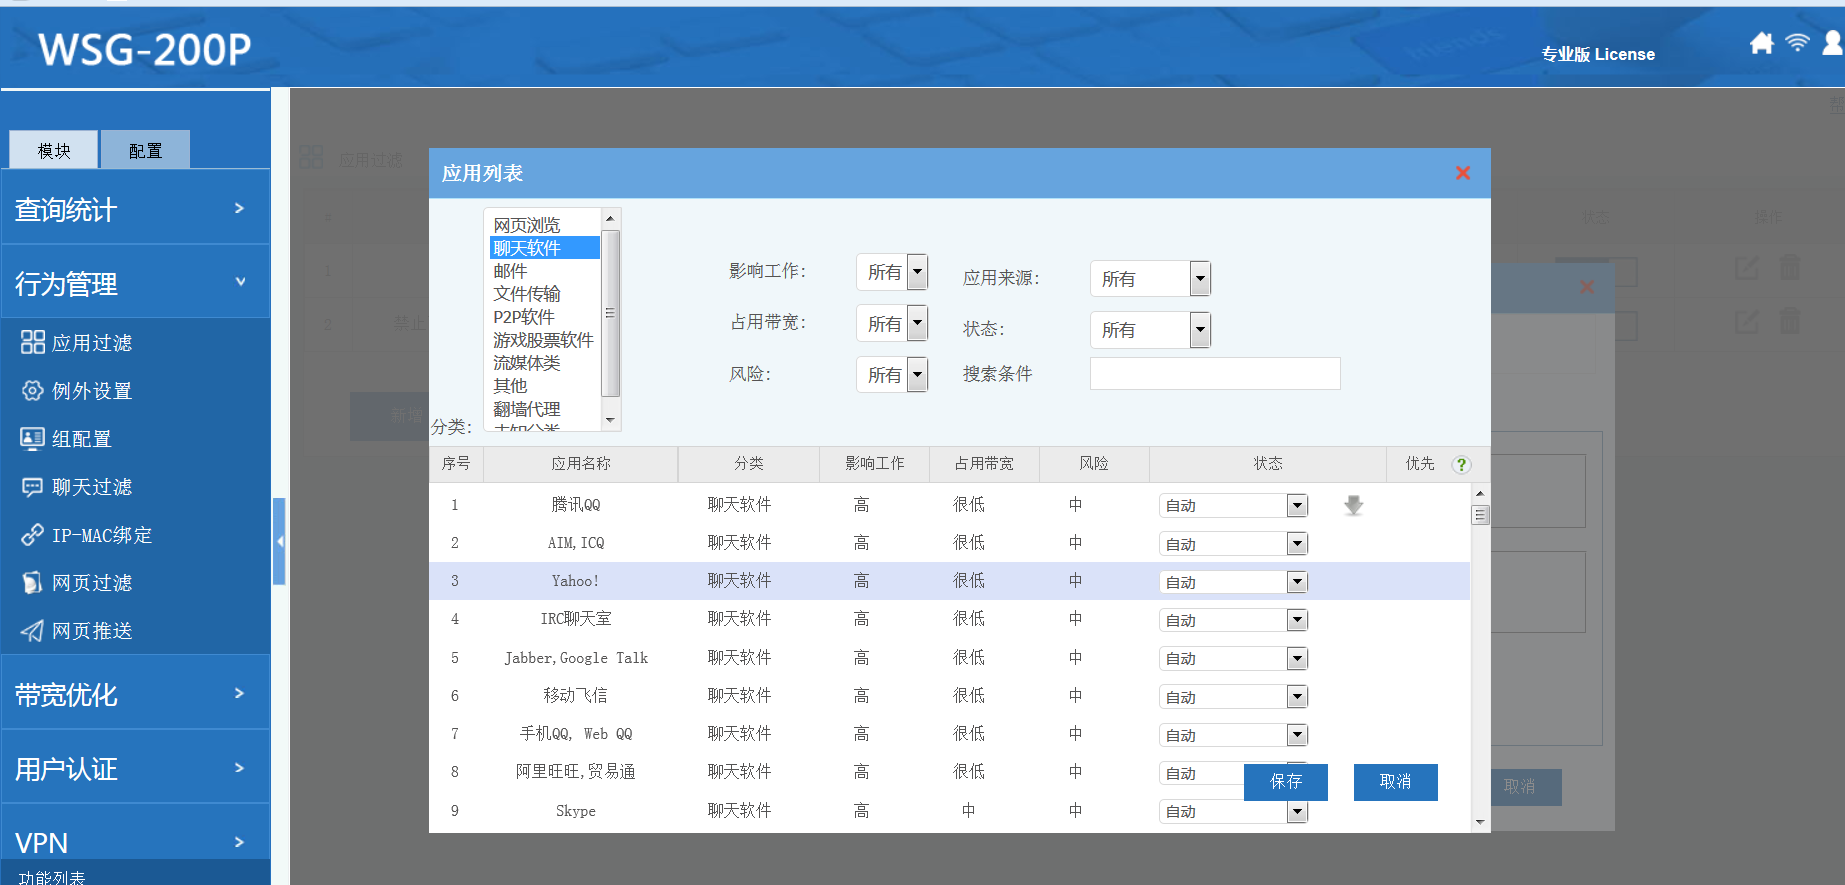Select 邮件 in the category list
Image resolution: width=1845 pixels, height=885 pixels.
pyautogui.click(x=510, y=271)
